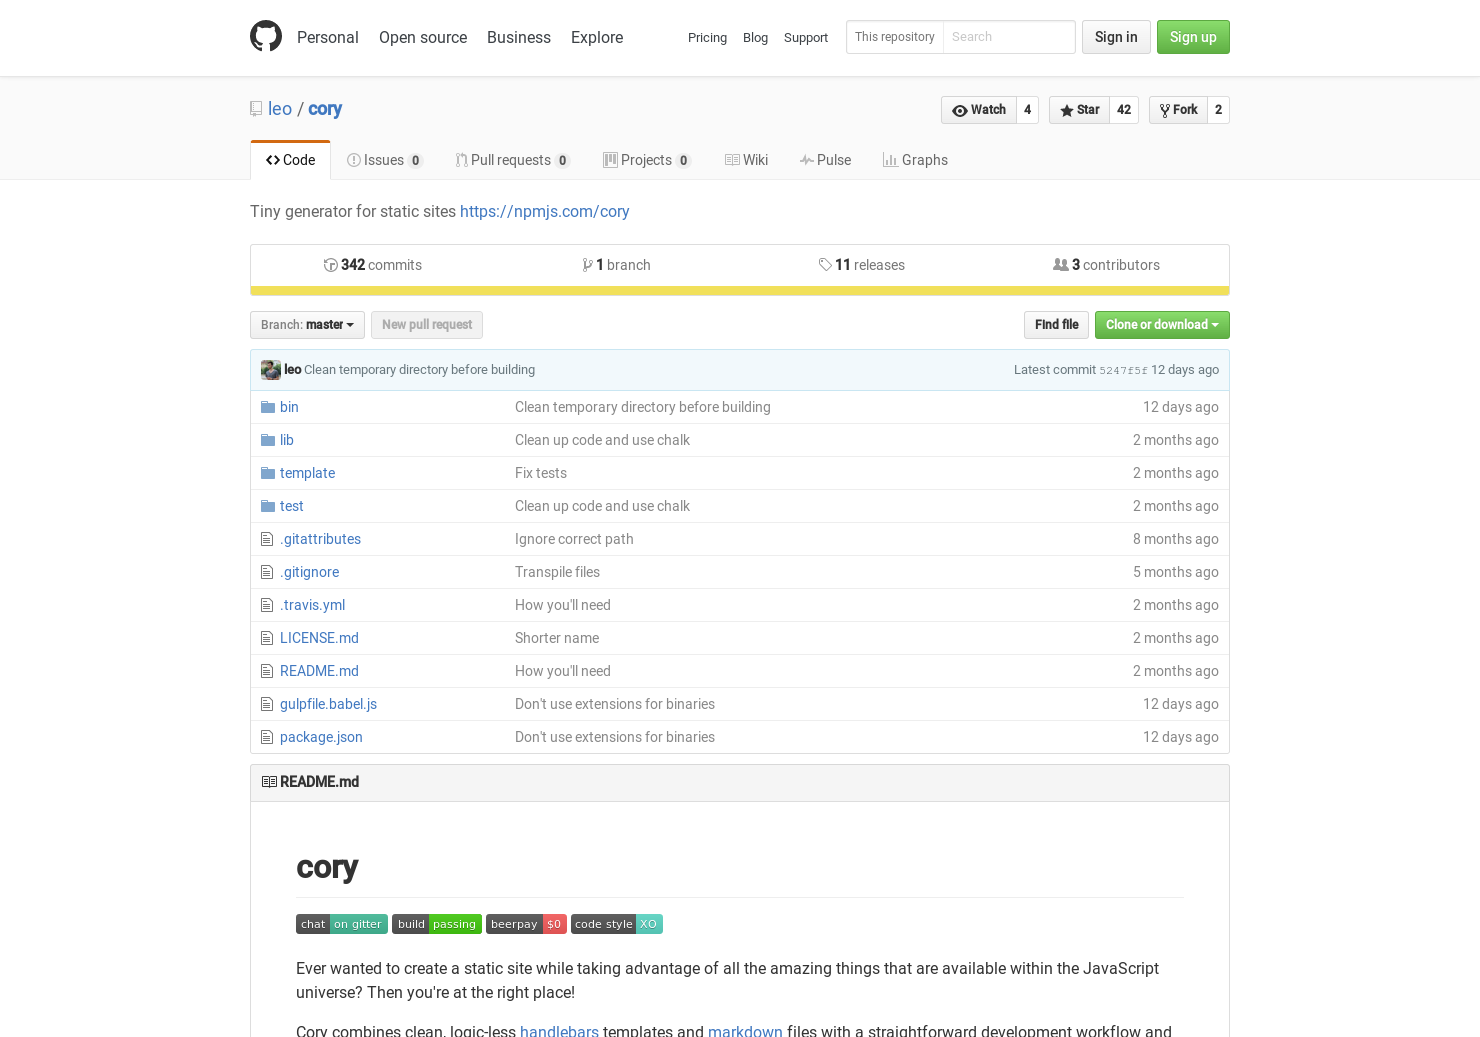Click leo's avatar in latest commit bar
This screenshot has width=1480, height=1037.
click(x=271, y=370)
